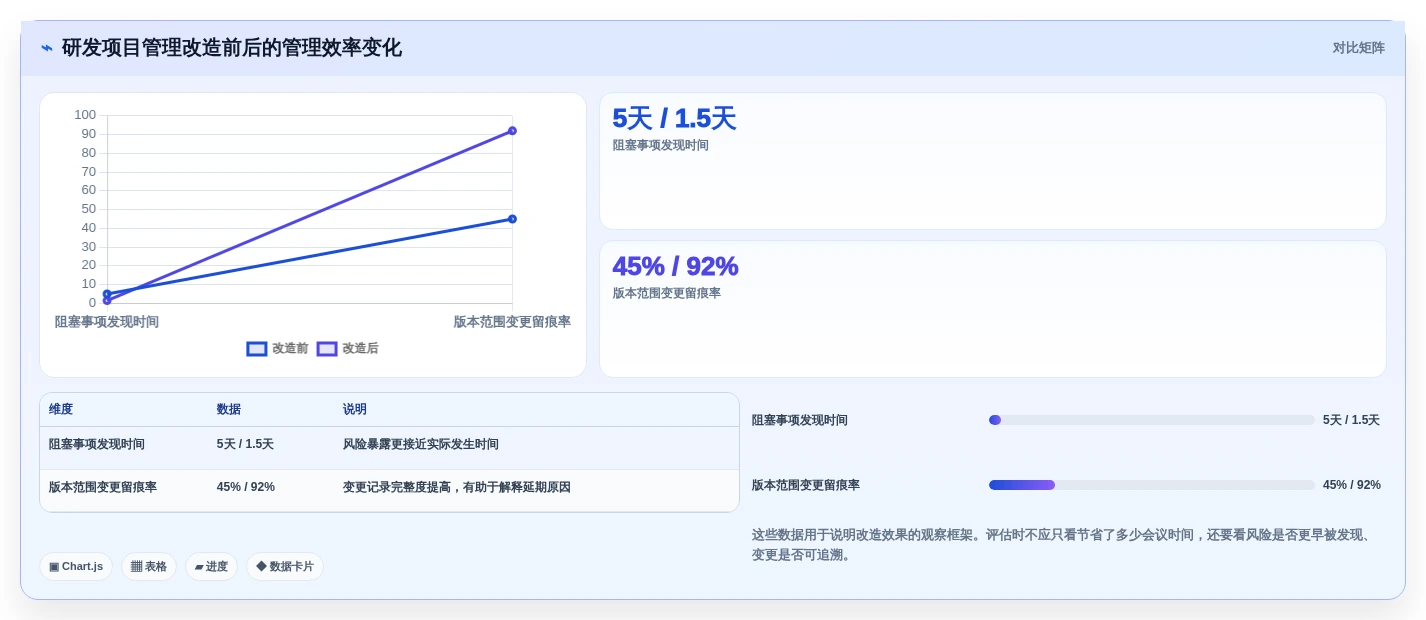1426x620 pixels.
Task: Select the 数据卡片 tag chip
Action: pyautogui.click(x=285, y=567)
